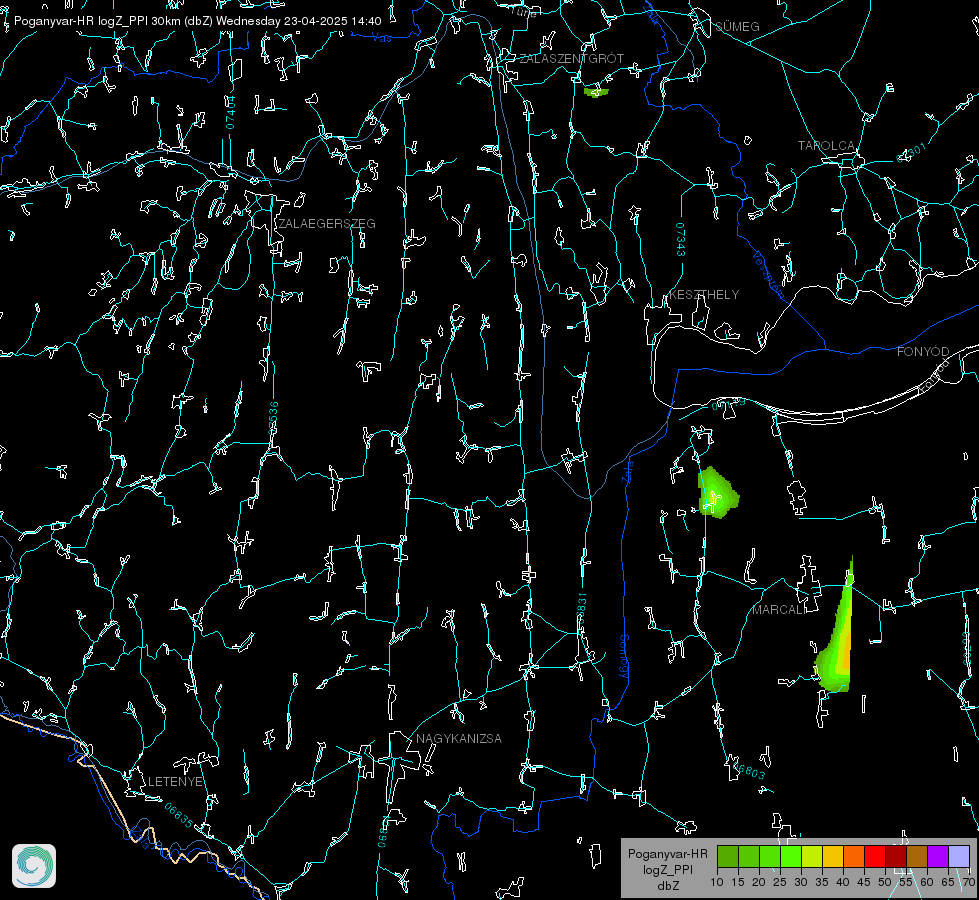The height and width of the screenshot is (900, 979).
Task: Select the 55–60 dBZ brown legend swatch
Action: (x=917, y=856)
